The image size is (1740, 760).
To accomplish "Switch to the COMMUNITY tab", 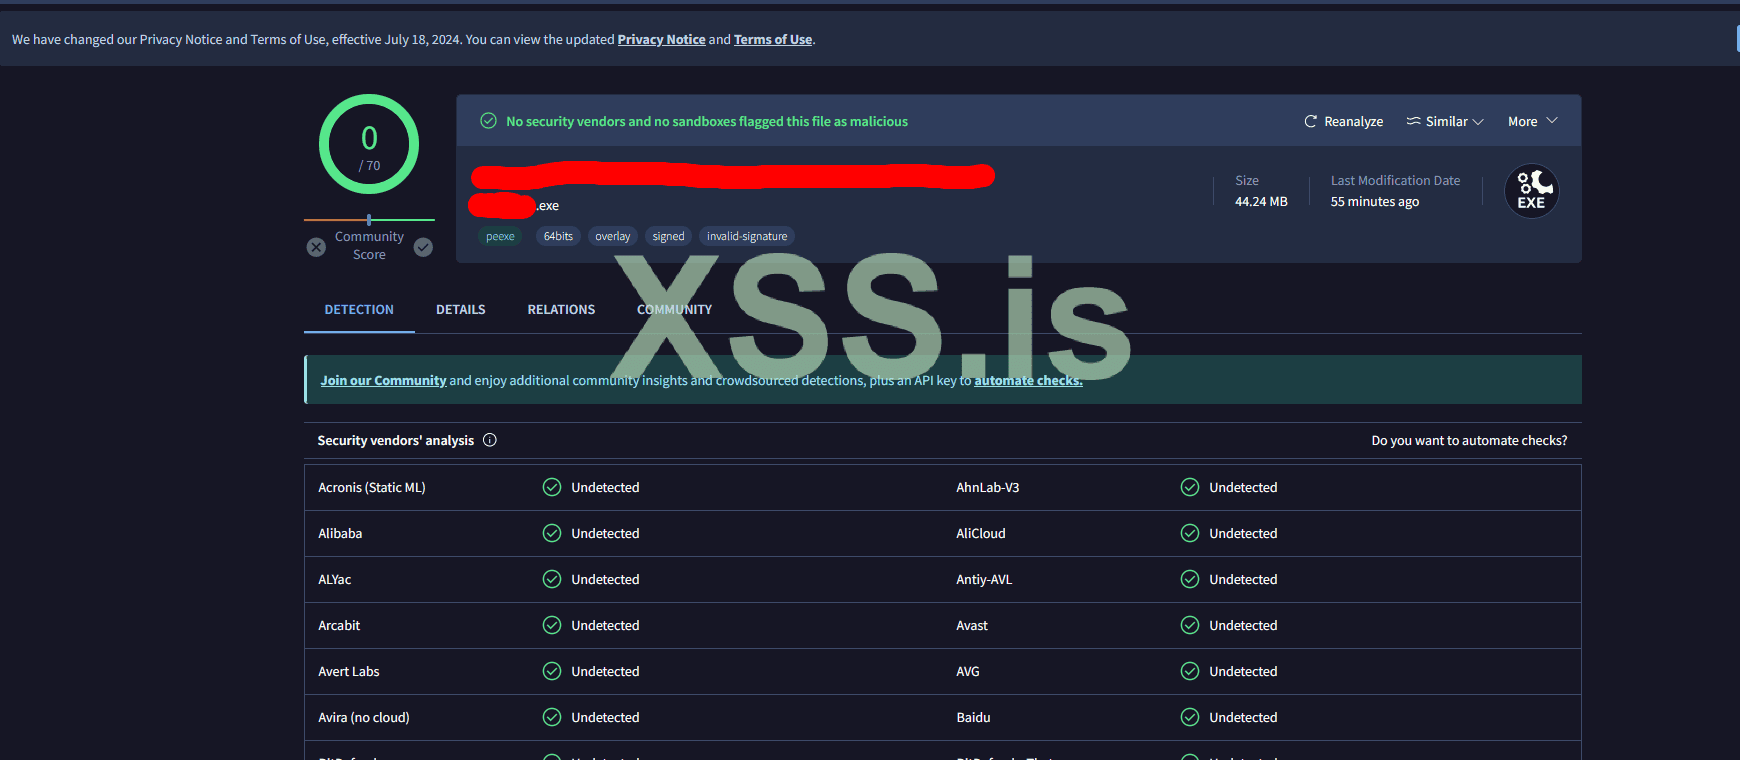I will tap(675, 310).
